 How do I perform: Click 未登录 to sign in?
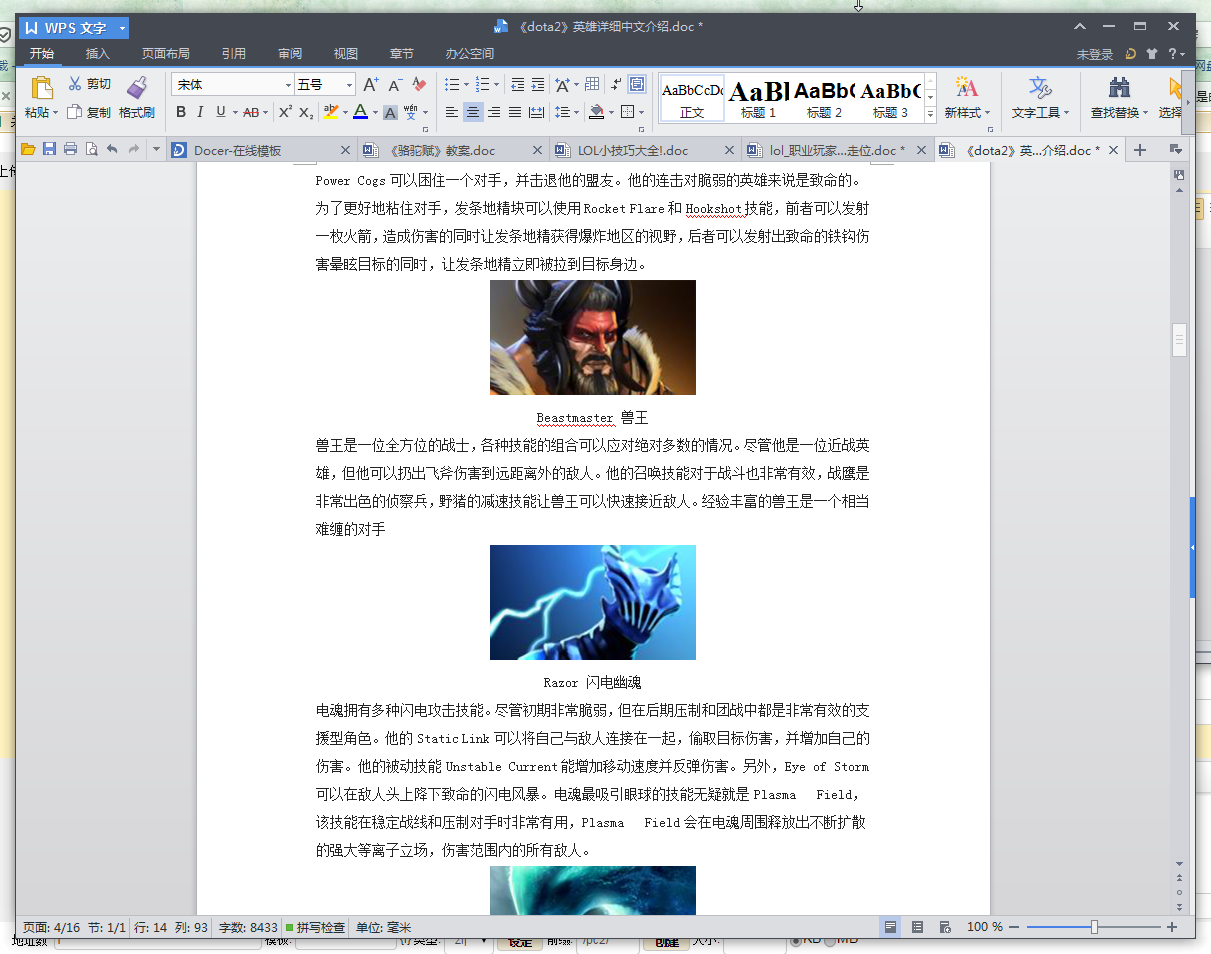[1095, 54]
